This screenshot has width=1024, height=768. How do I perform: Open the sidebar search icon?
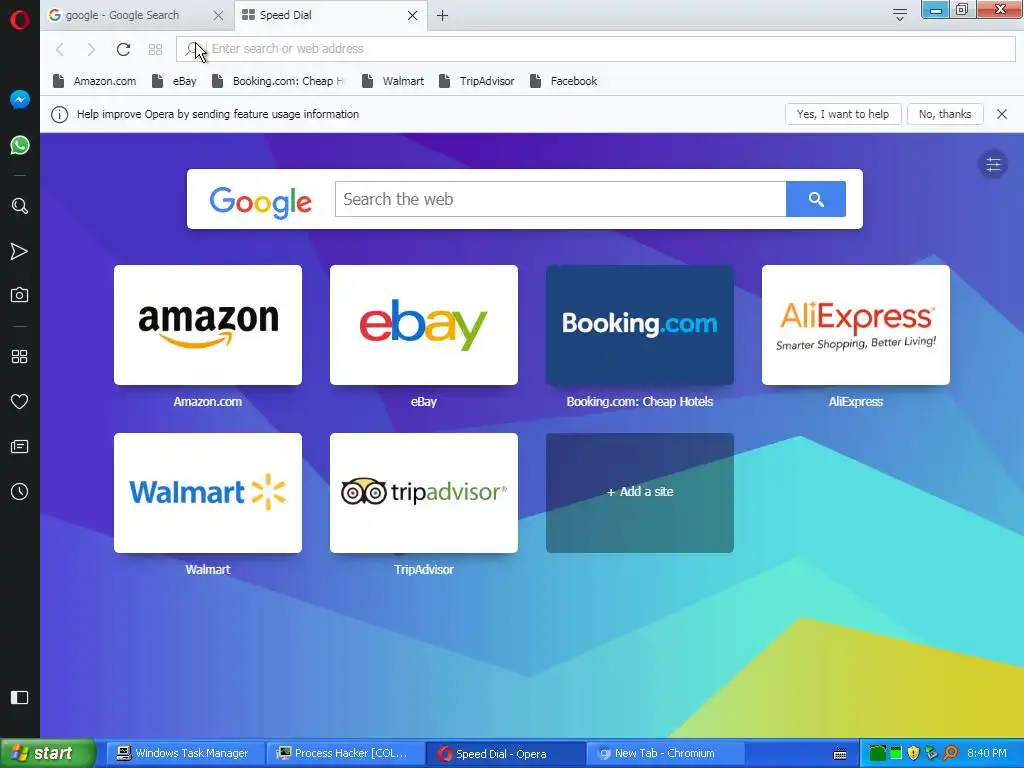pyautogui.click(x=20, y=206)
